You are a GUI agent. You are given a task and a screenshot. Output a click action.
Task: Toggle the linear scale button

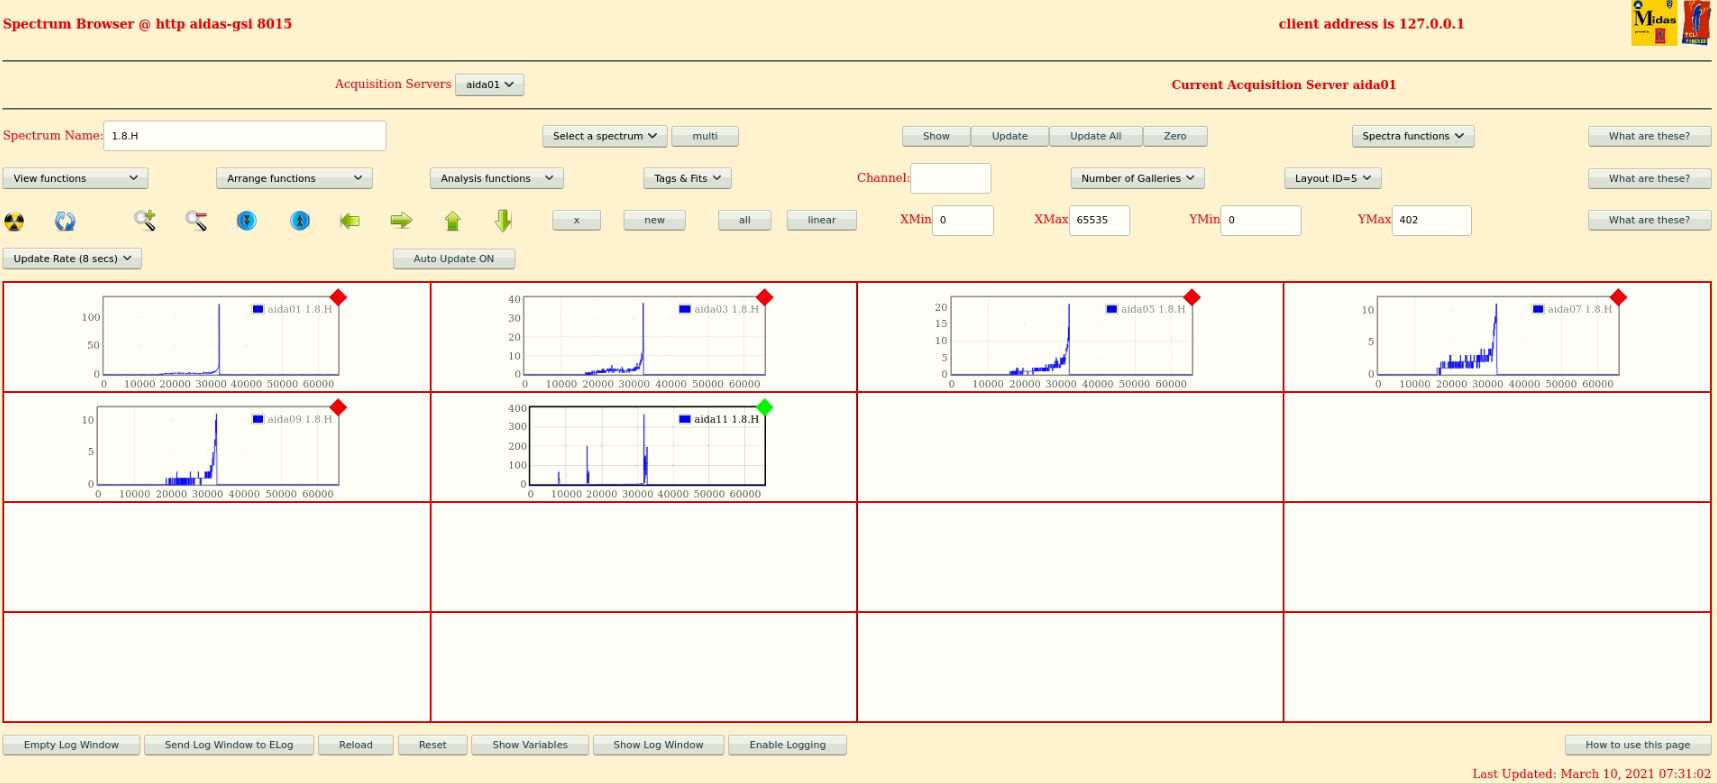pyautogui.click(x=821, y=220)
